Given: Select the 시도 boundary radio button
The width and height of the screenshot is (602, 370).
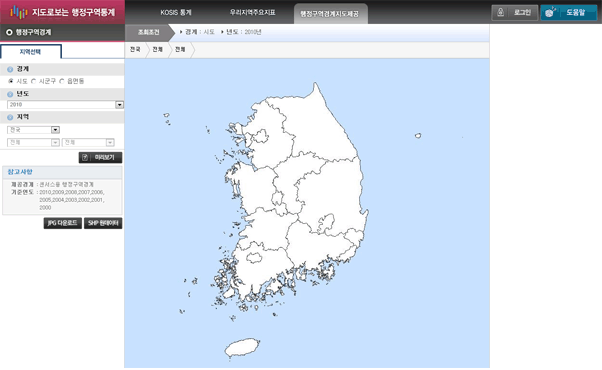Looking at the screenshot, I should pos(11,81).
